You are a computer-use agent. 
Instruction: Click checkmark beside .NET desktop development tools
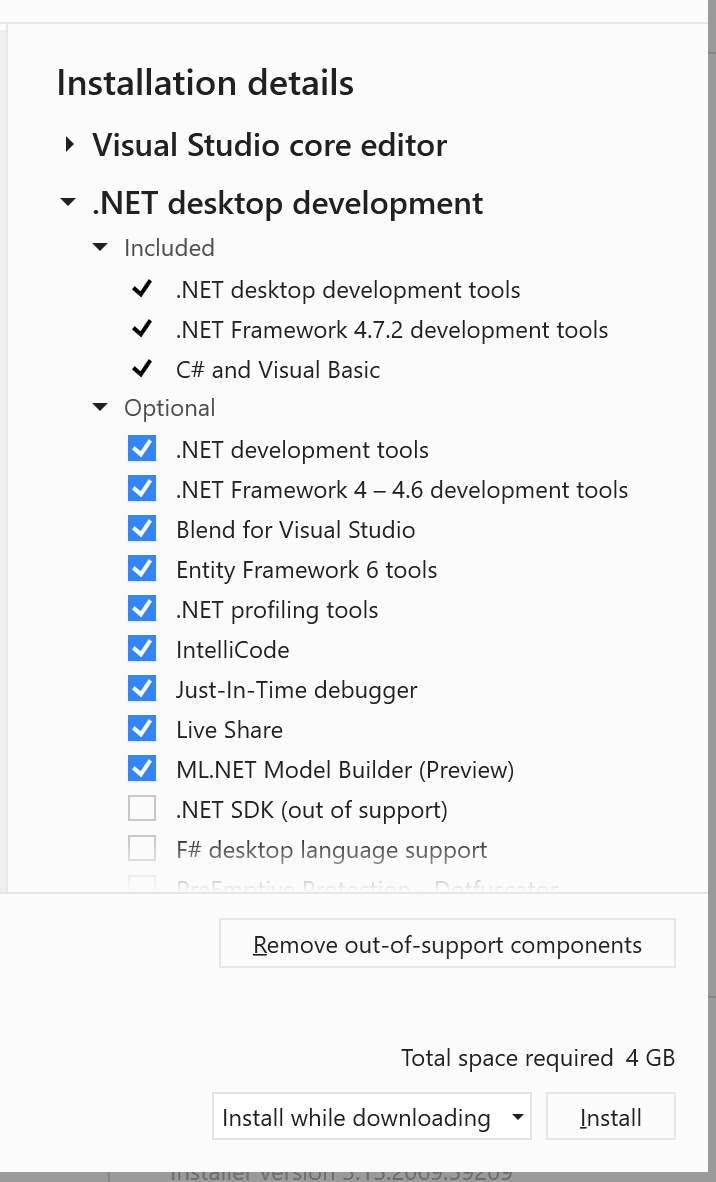142,289
